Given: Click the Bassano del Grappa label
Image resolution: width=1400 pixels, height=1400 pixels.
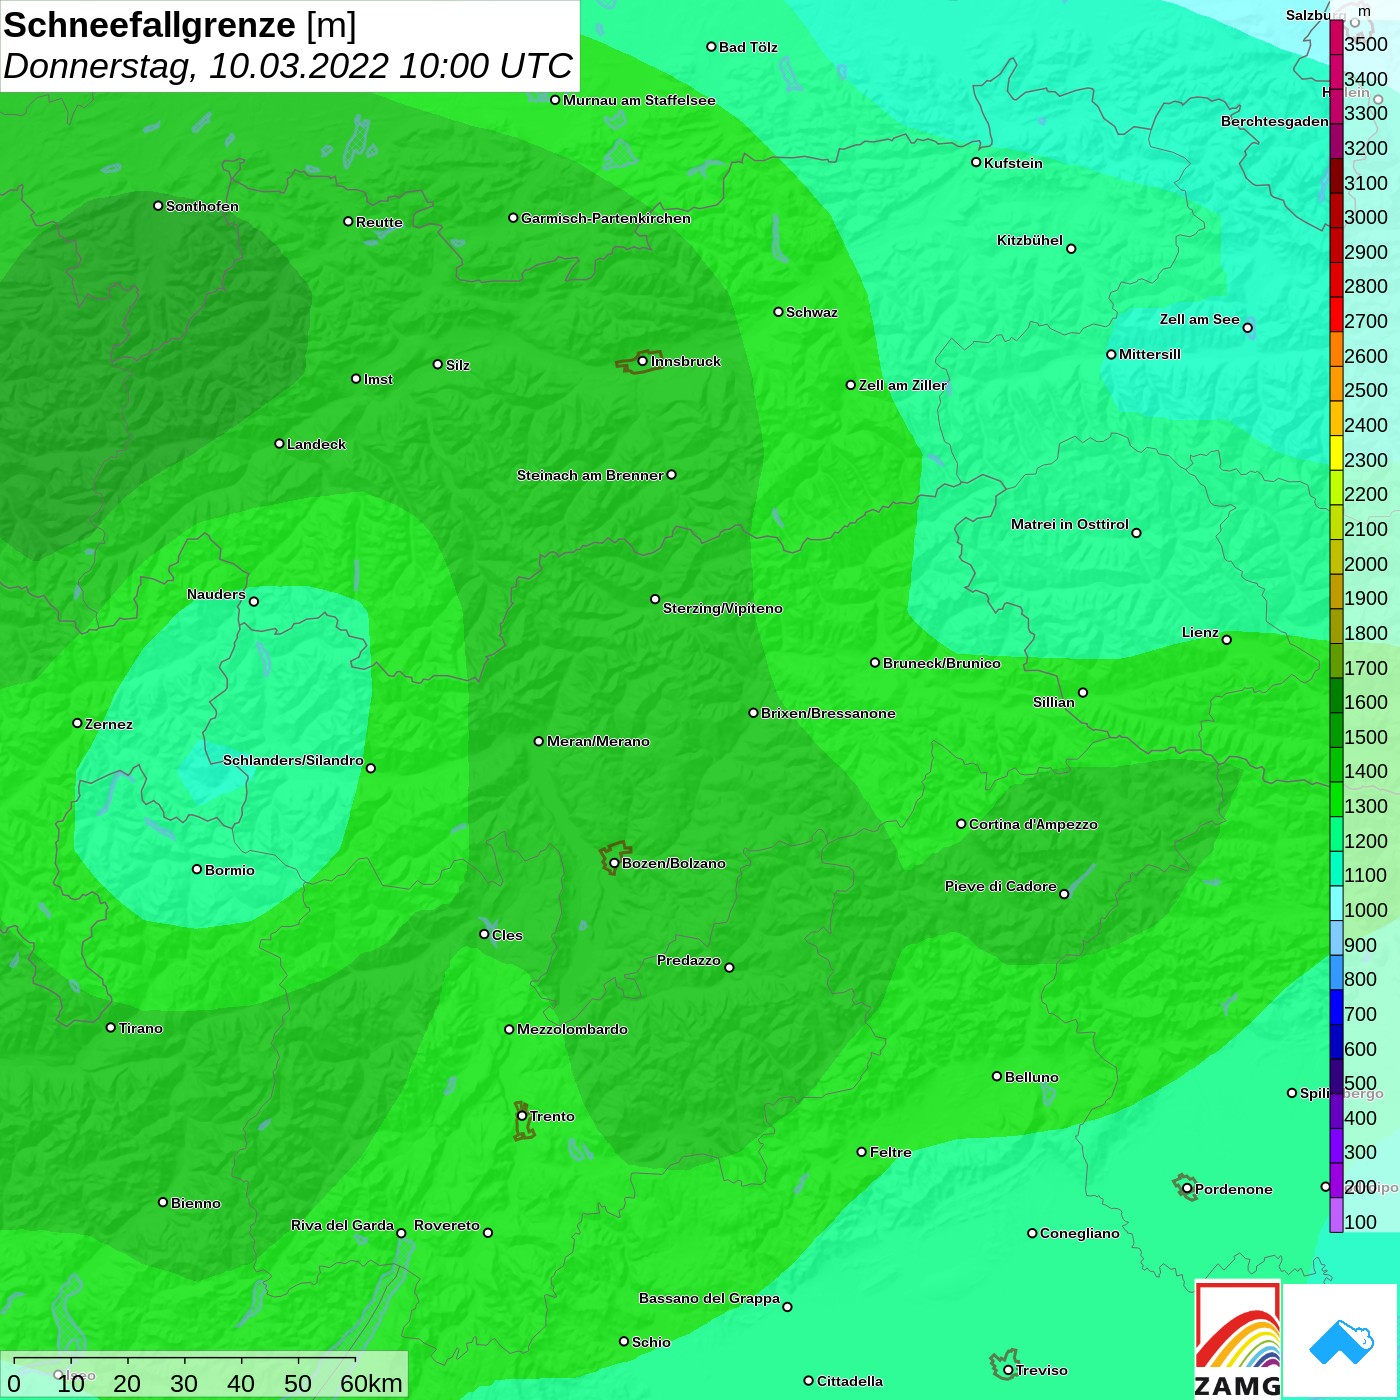Looking at the screenshot, I should point(710,1298).
